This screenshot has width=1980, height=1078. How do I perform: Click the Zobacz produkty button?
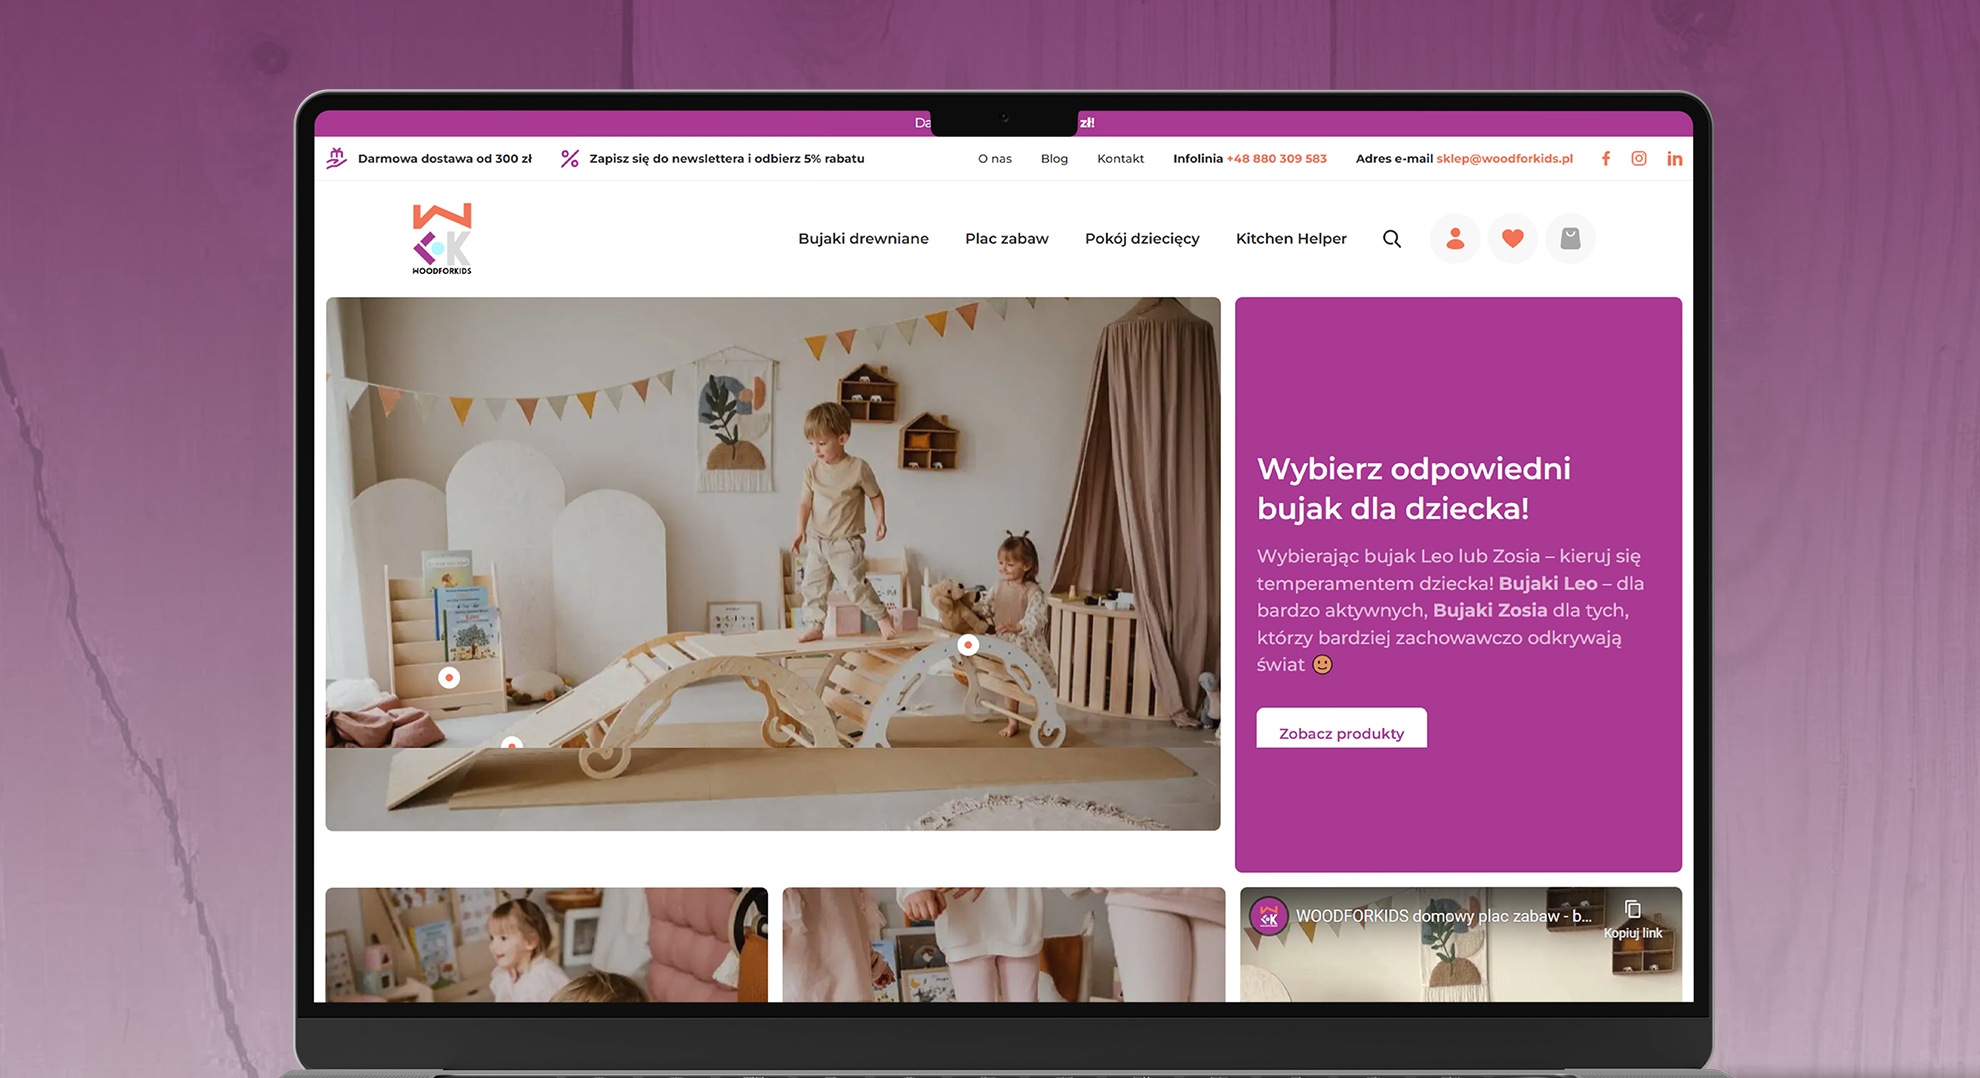[1341, 732]
